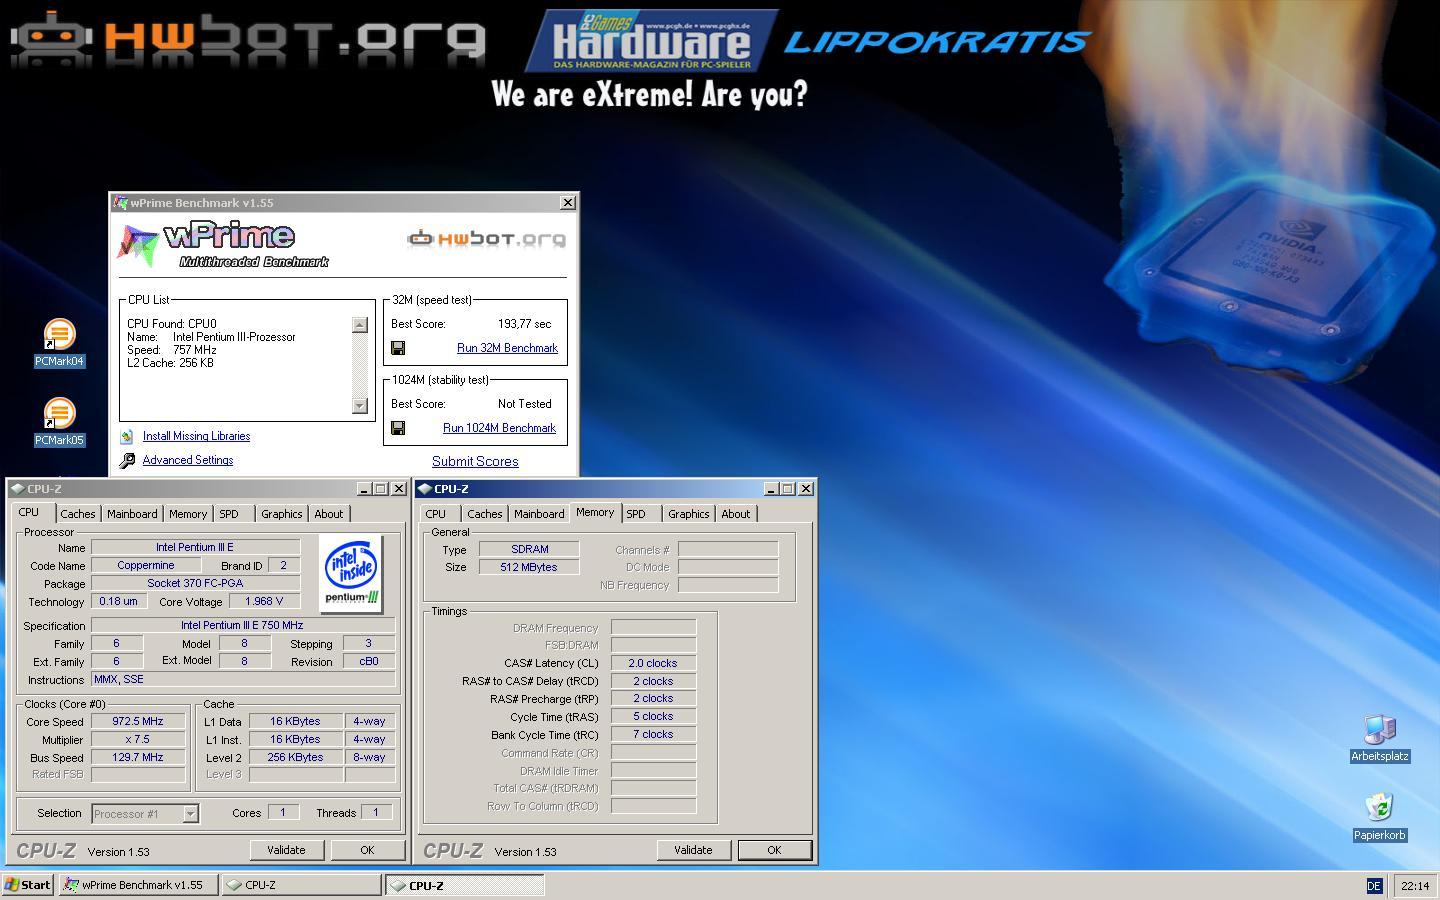1440x900 pixels.
Task: Run the 32M Benchmark
Action: pos(507,348)
